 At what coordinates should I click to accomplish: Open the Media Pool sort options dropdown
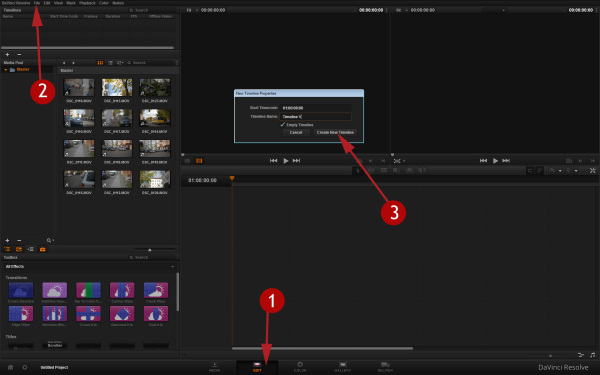120,63
